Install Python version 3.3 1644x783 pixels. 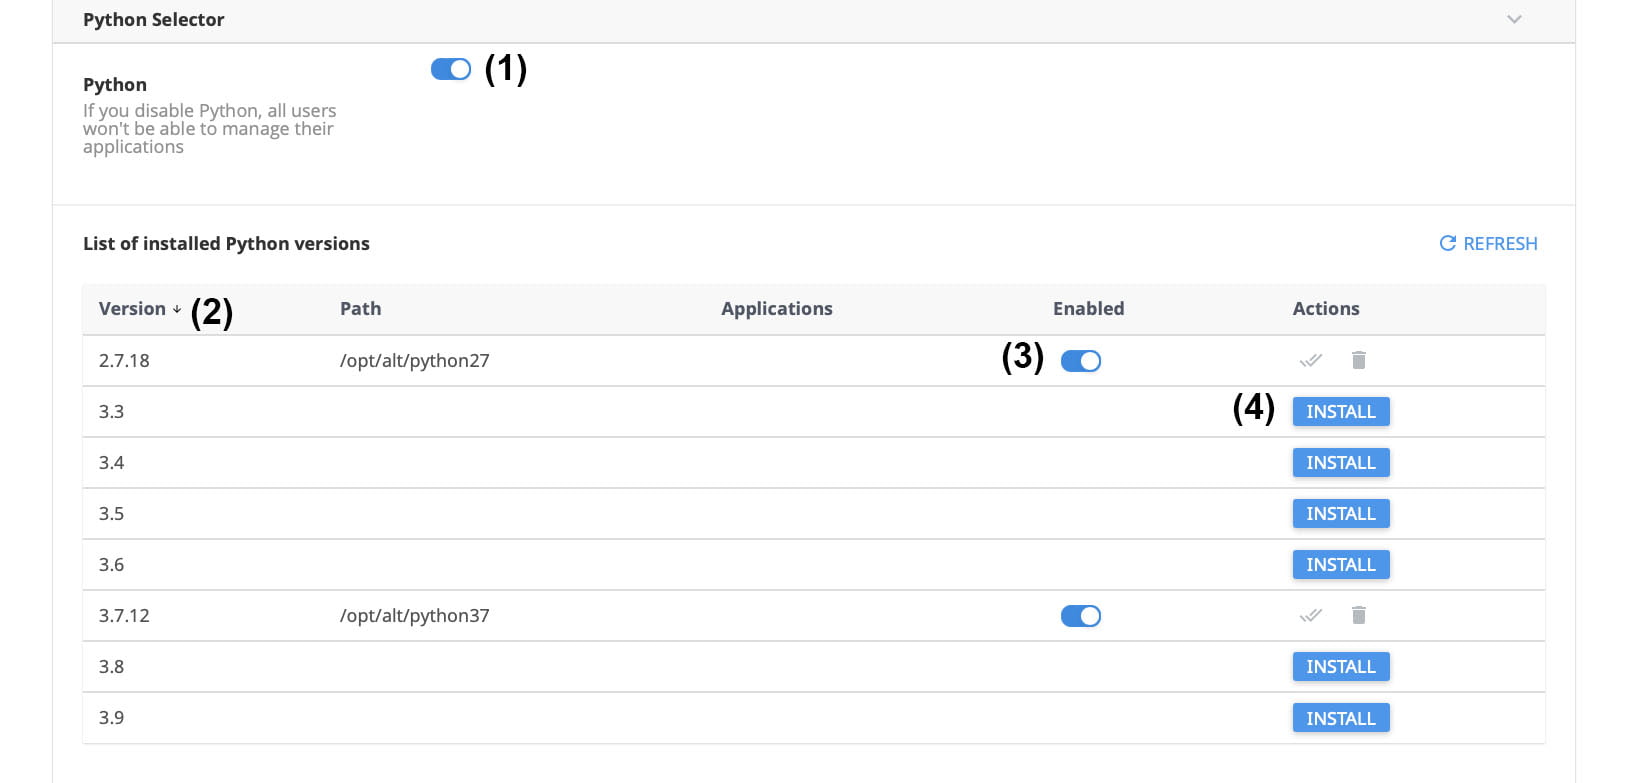(x=1341, y=412)
